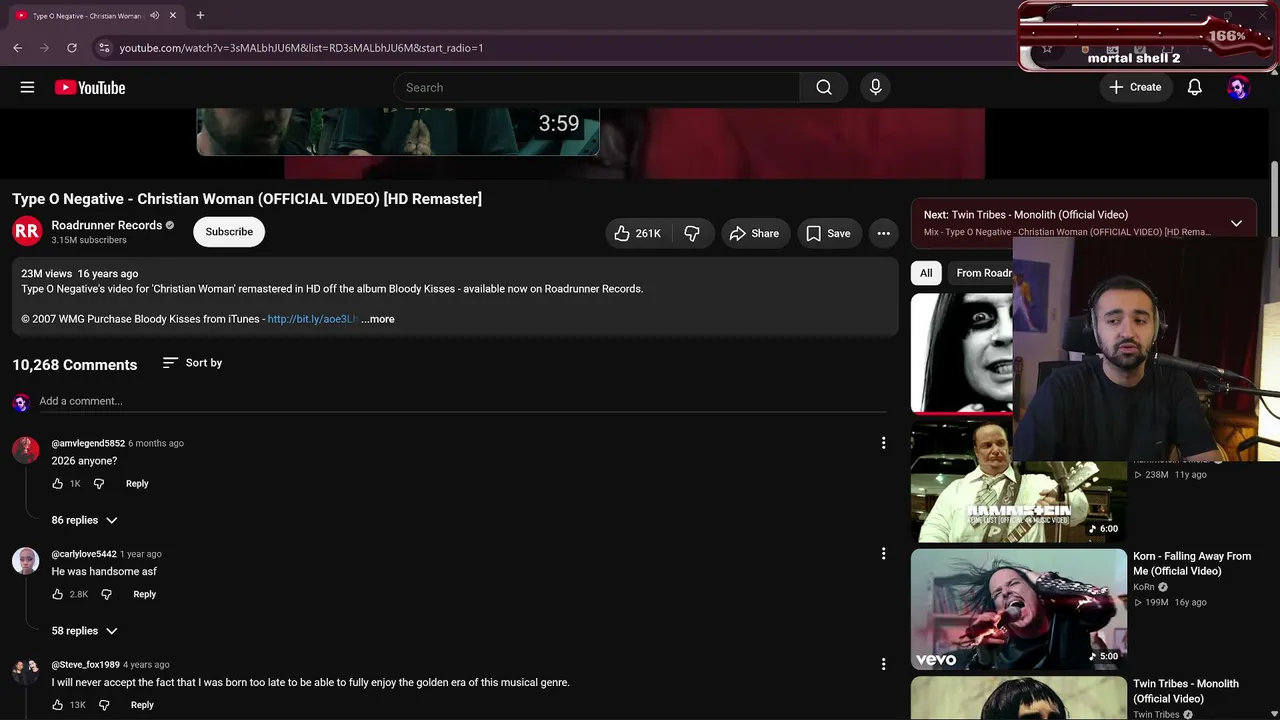Open @Steve_fox1989's channel handle
1280x720 pixels.
click(x=86, y=664)
